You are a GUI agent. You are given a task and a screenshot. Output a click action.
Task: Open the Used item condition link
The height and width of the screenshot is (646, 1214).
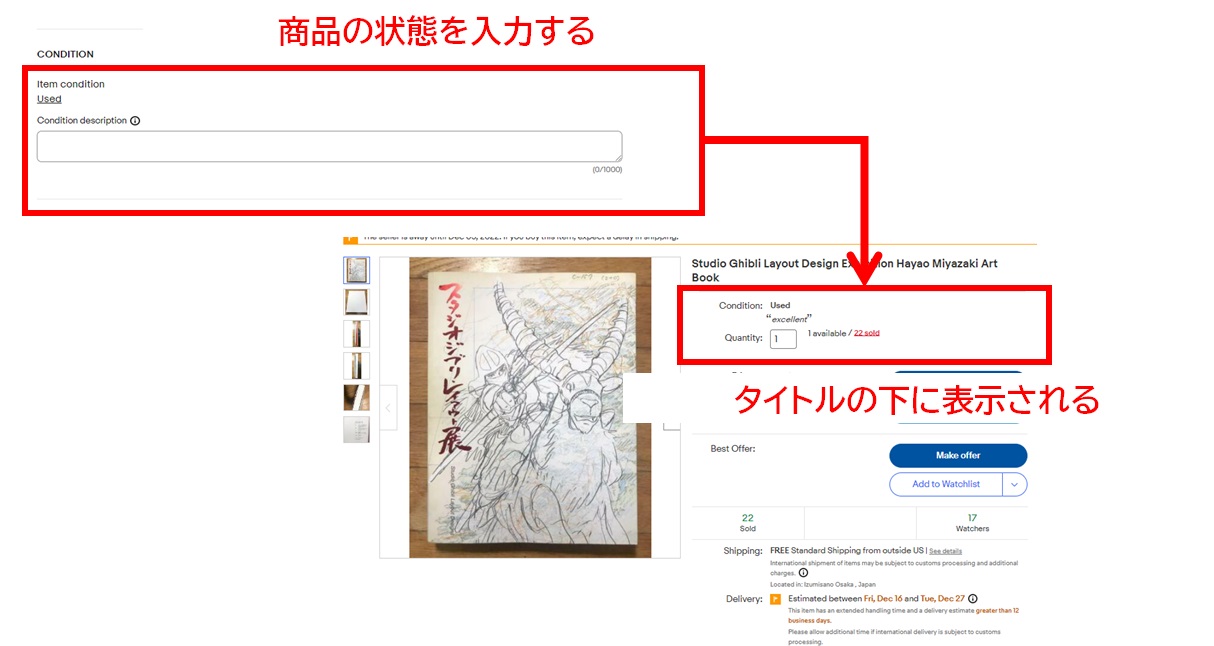[x=49, y=99]
